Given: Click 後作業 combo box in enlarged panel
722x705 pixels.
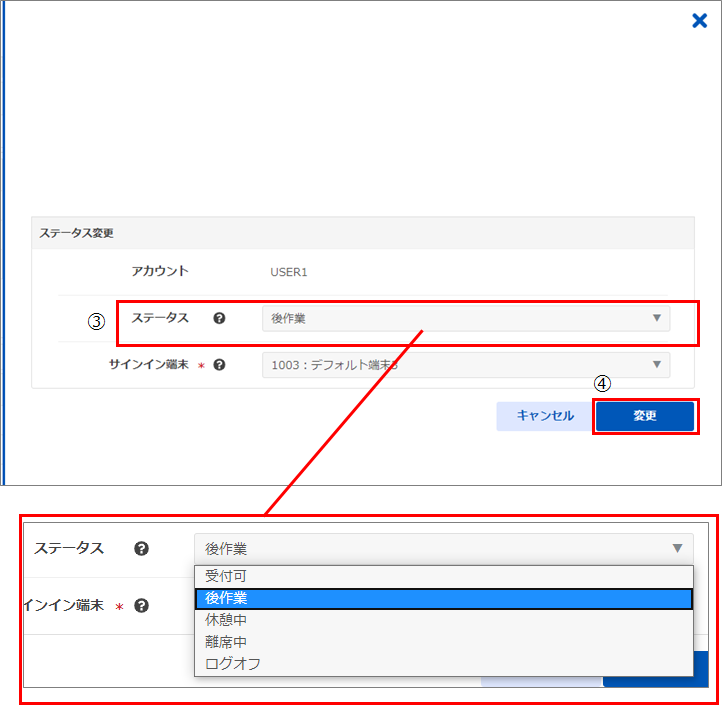Looking at the screenshot, I should pyautogui.click(x=430, y=548).
